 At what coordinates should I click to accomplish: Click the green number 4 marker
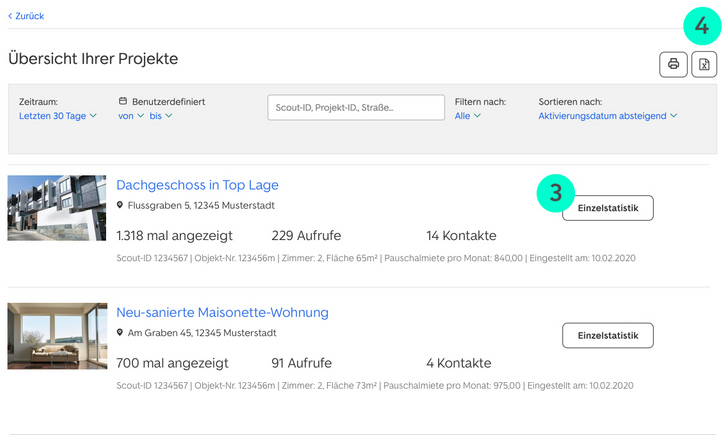(702, 25)
